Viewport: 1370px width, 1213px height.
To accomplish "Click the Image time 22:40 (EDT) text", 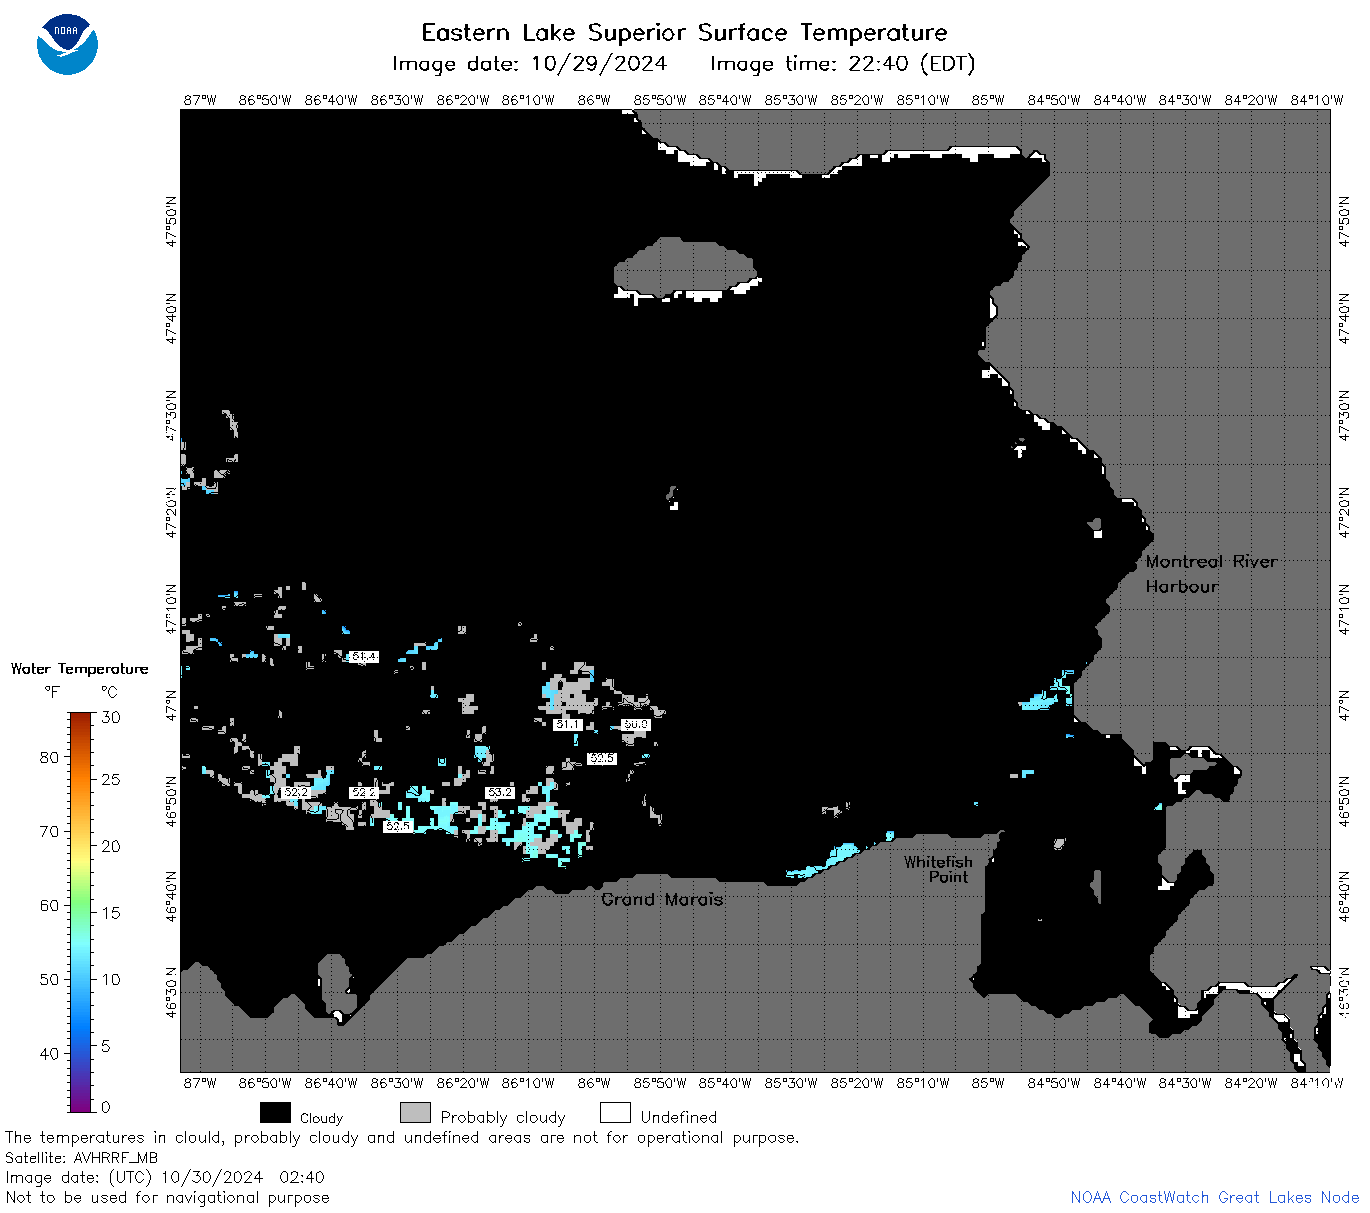I will tap(842, 64).
